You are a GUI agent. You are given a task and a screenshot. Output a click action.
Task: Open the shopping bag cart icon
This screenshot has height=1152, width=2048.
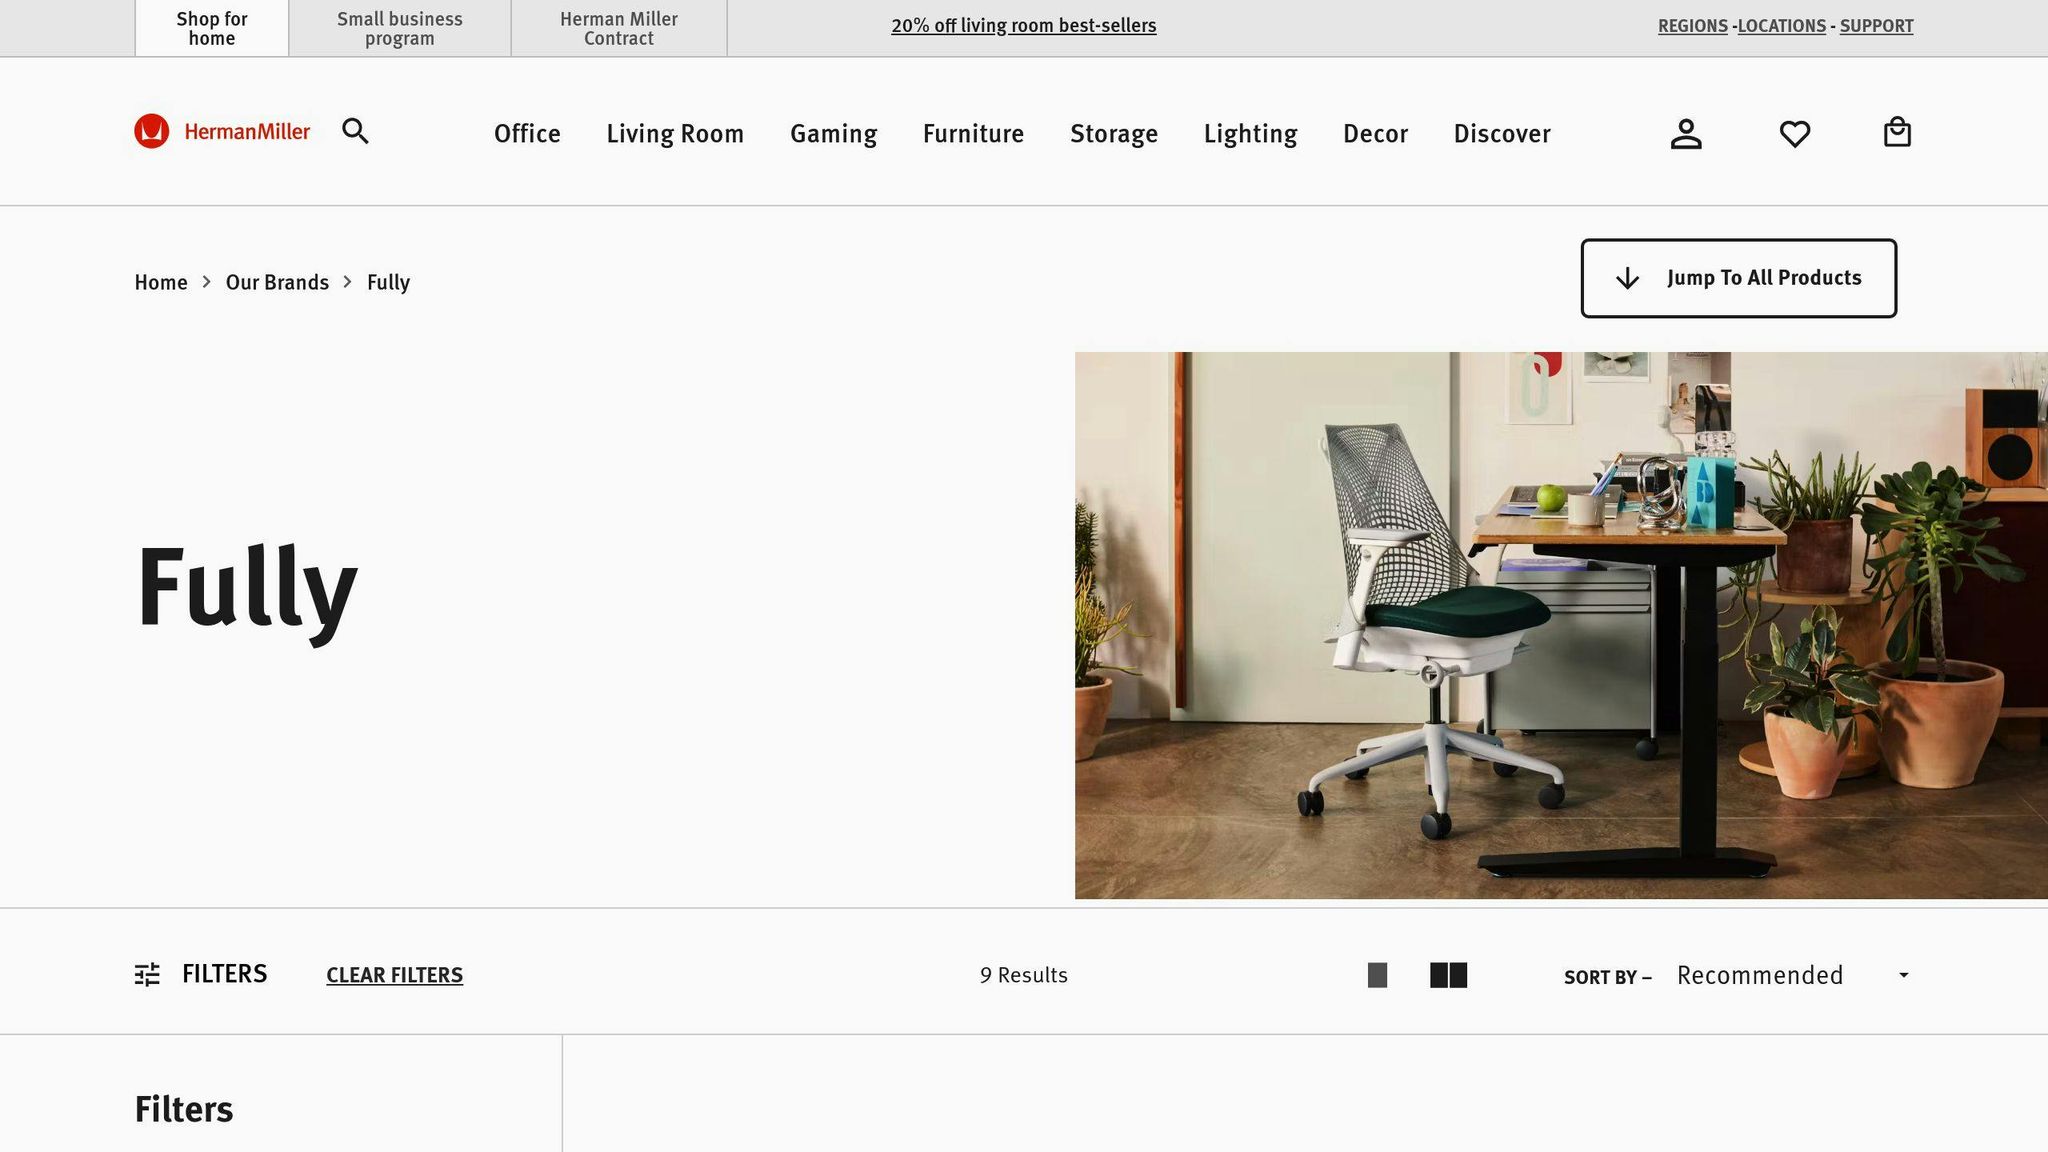[1897, 132]
